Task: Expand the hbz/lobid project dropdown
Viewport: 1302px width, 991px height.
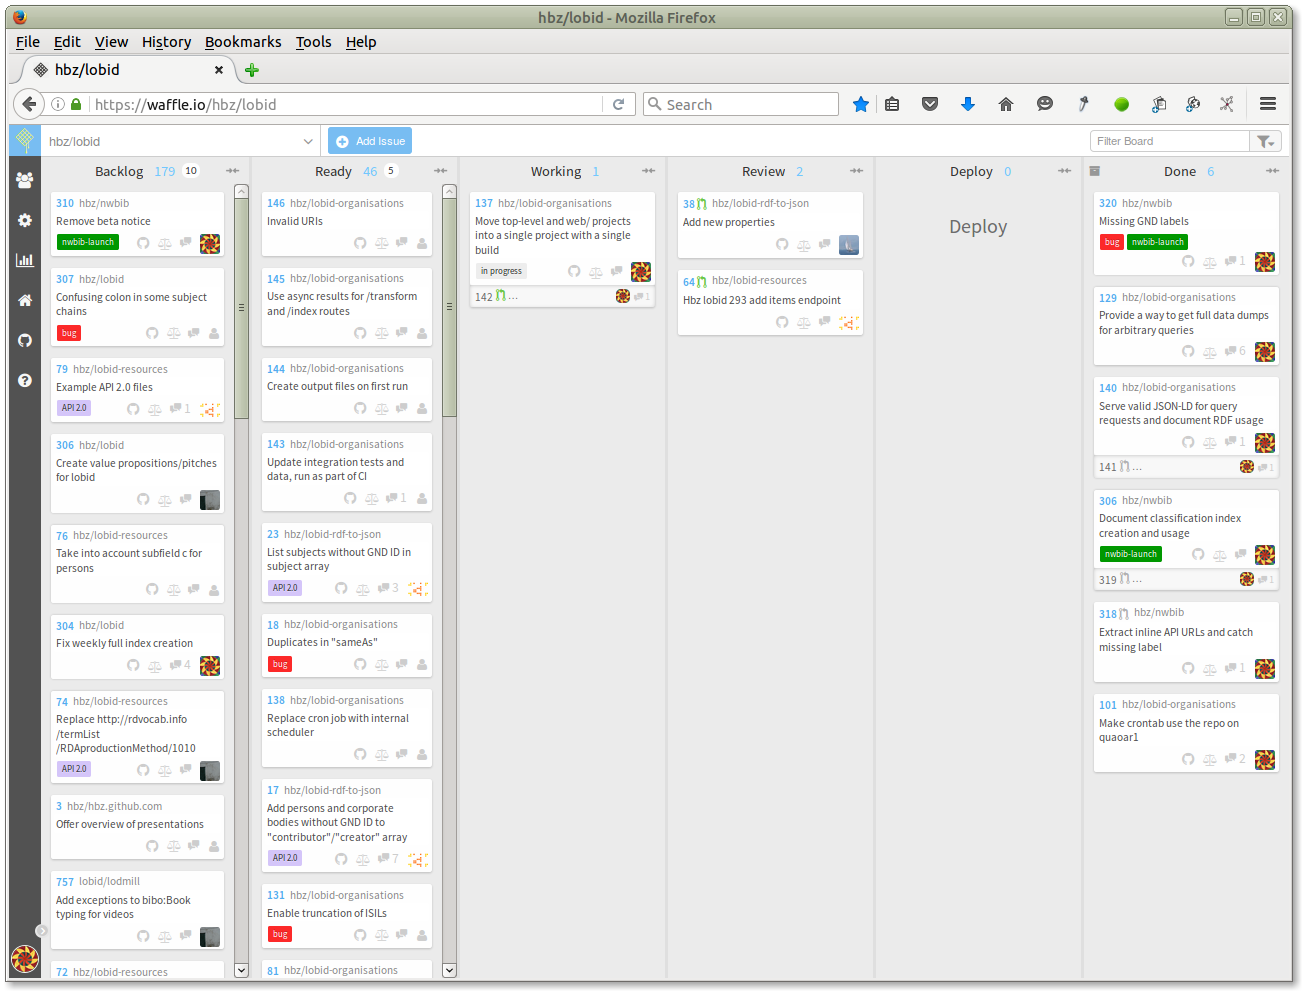Action: pos(308,141)
